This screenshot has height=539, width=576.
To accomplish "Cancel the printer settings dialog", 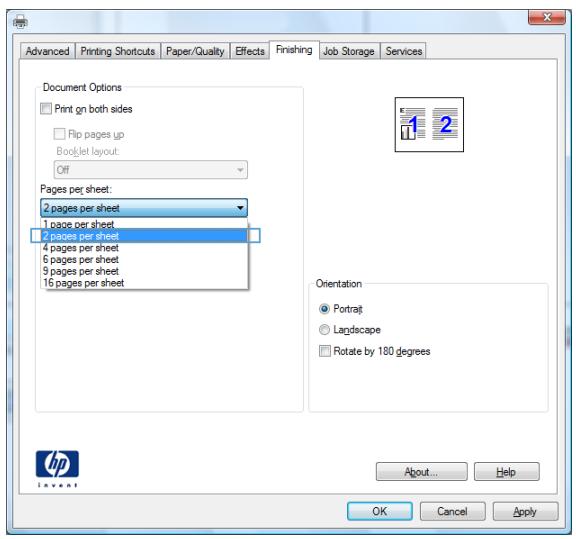I will [453, 511].
